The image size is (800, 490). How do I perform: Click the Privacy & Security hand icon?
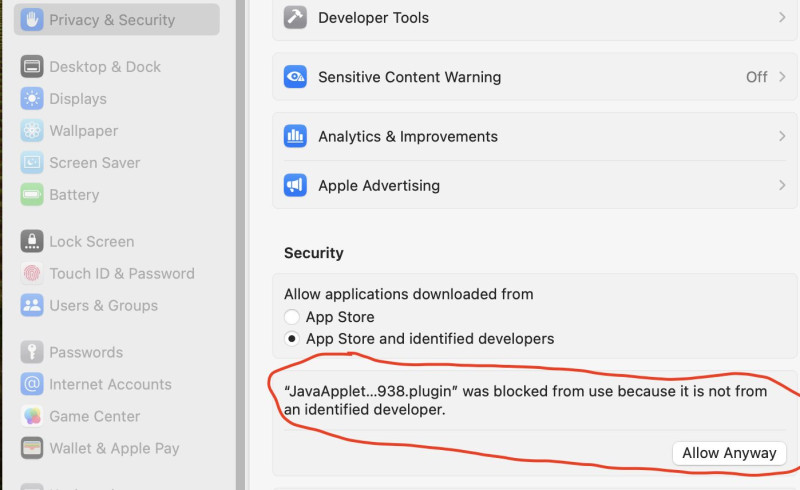pyautogui.click(x=32, y=20)
